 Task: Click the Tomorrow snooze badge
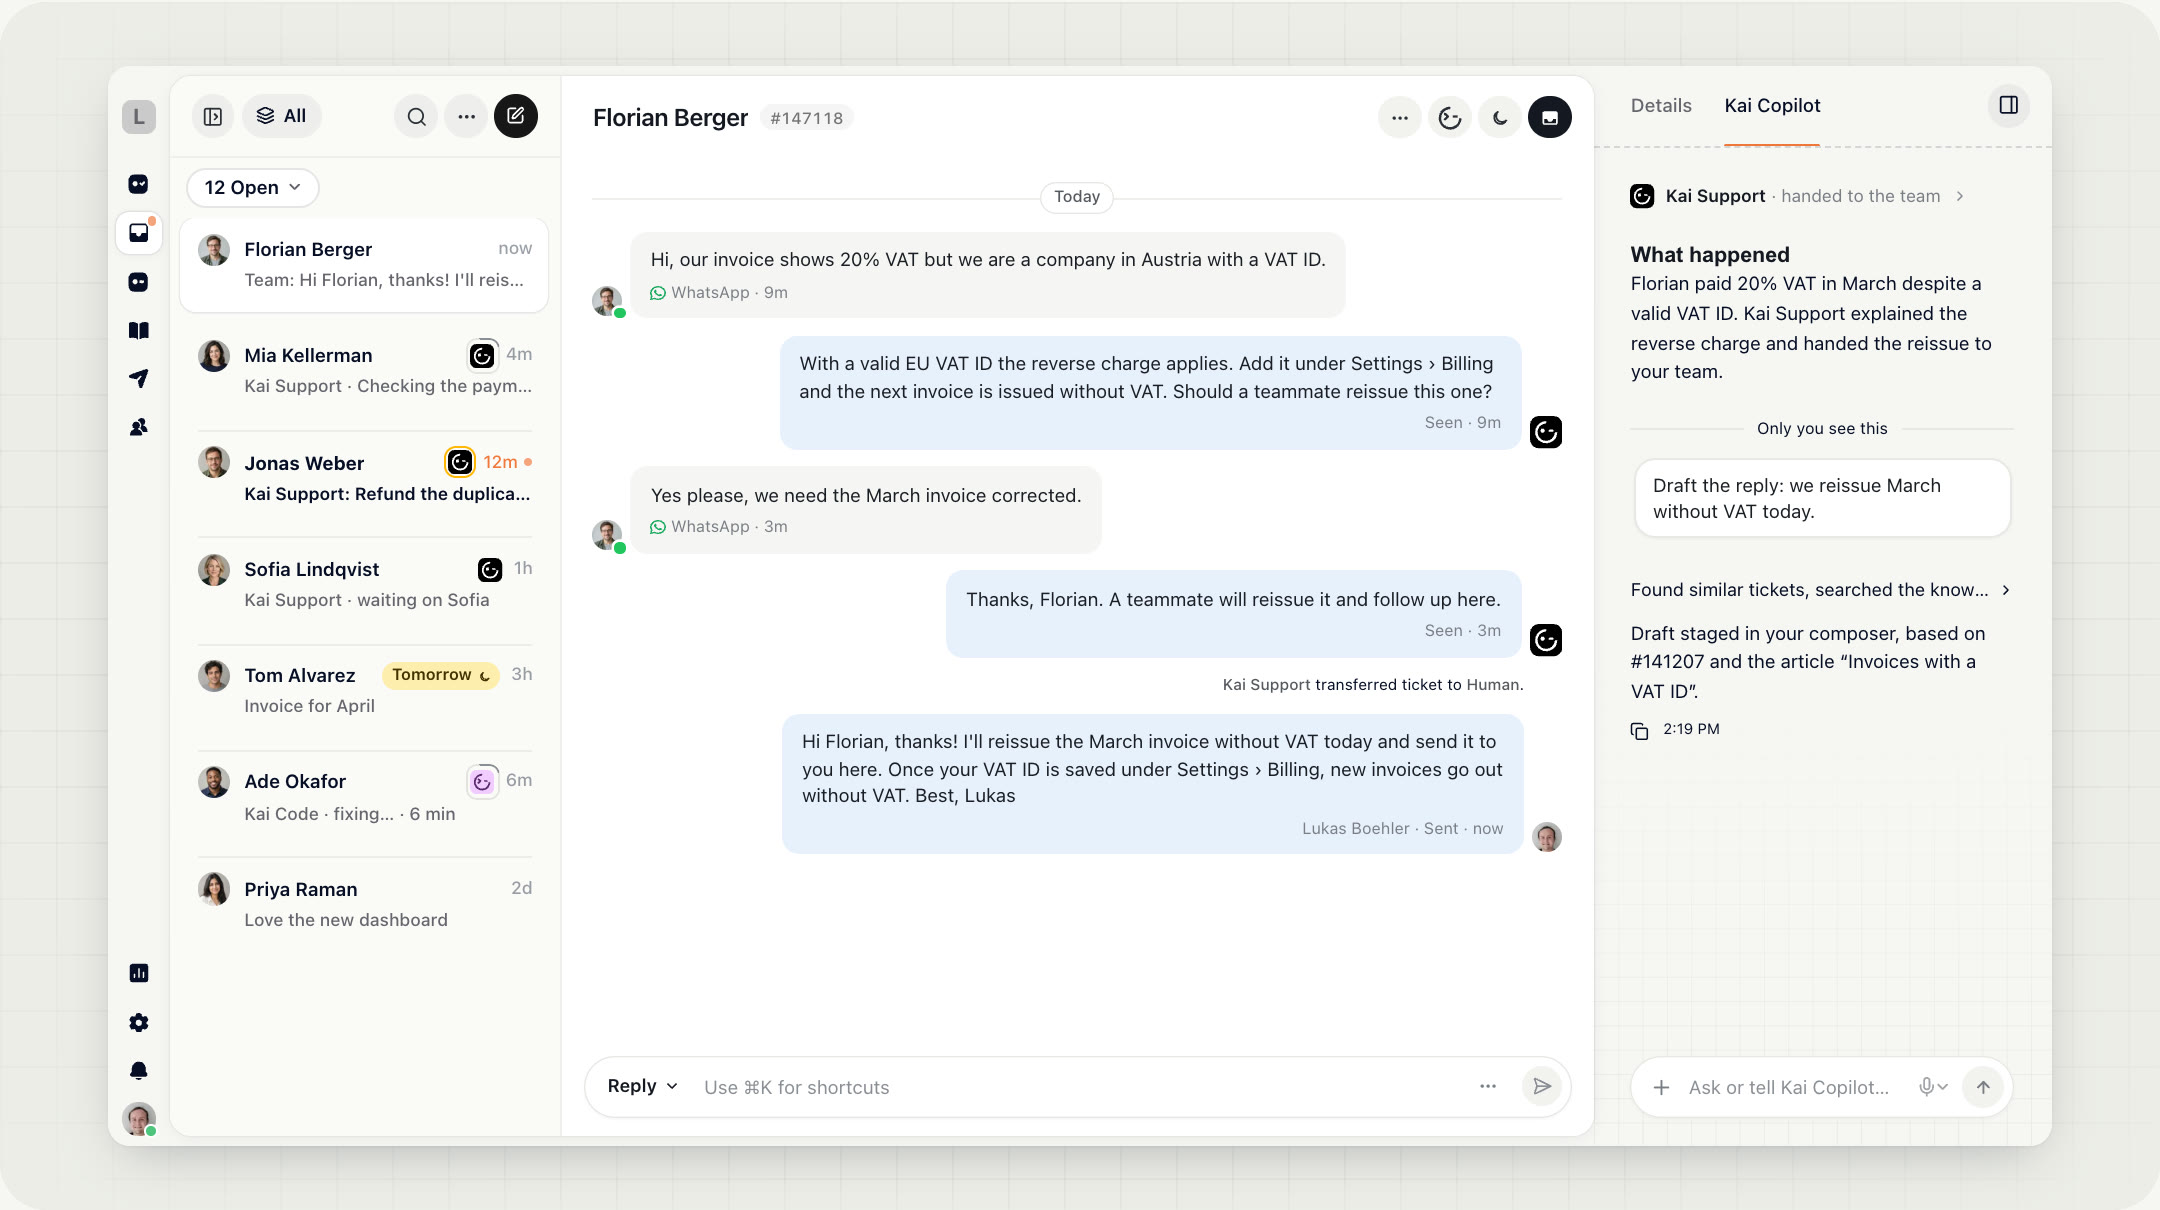click(441, 675)
